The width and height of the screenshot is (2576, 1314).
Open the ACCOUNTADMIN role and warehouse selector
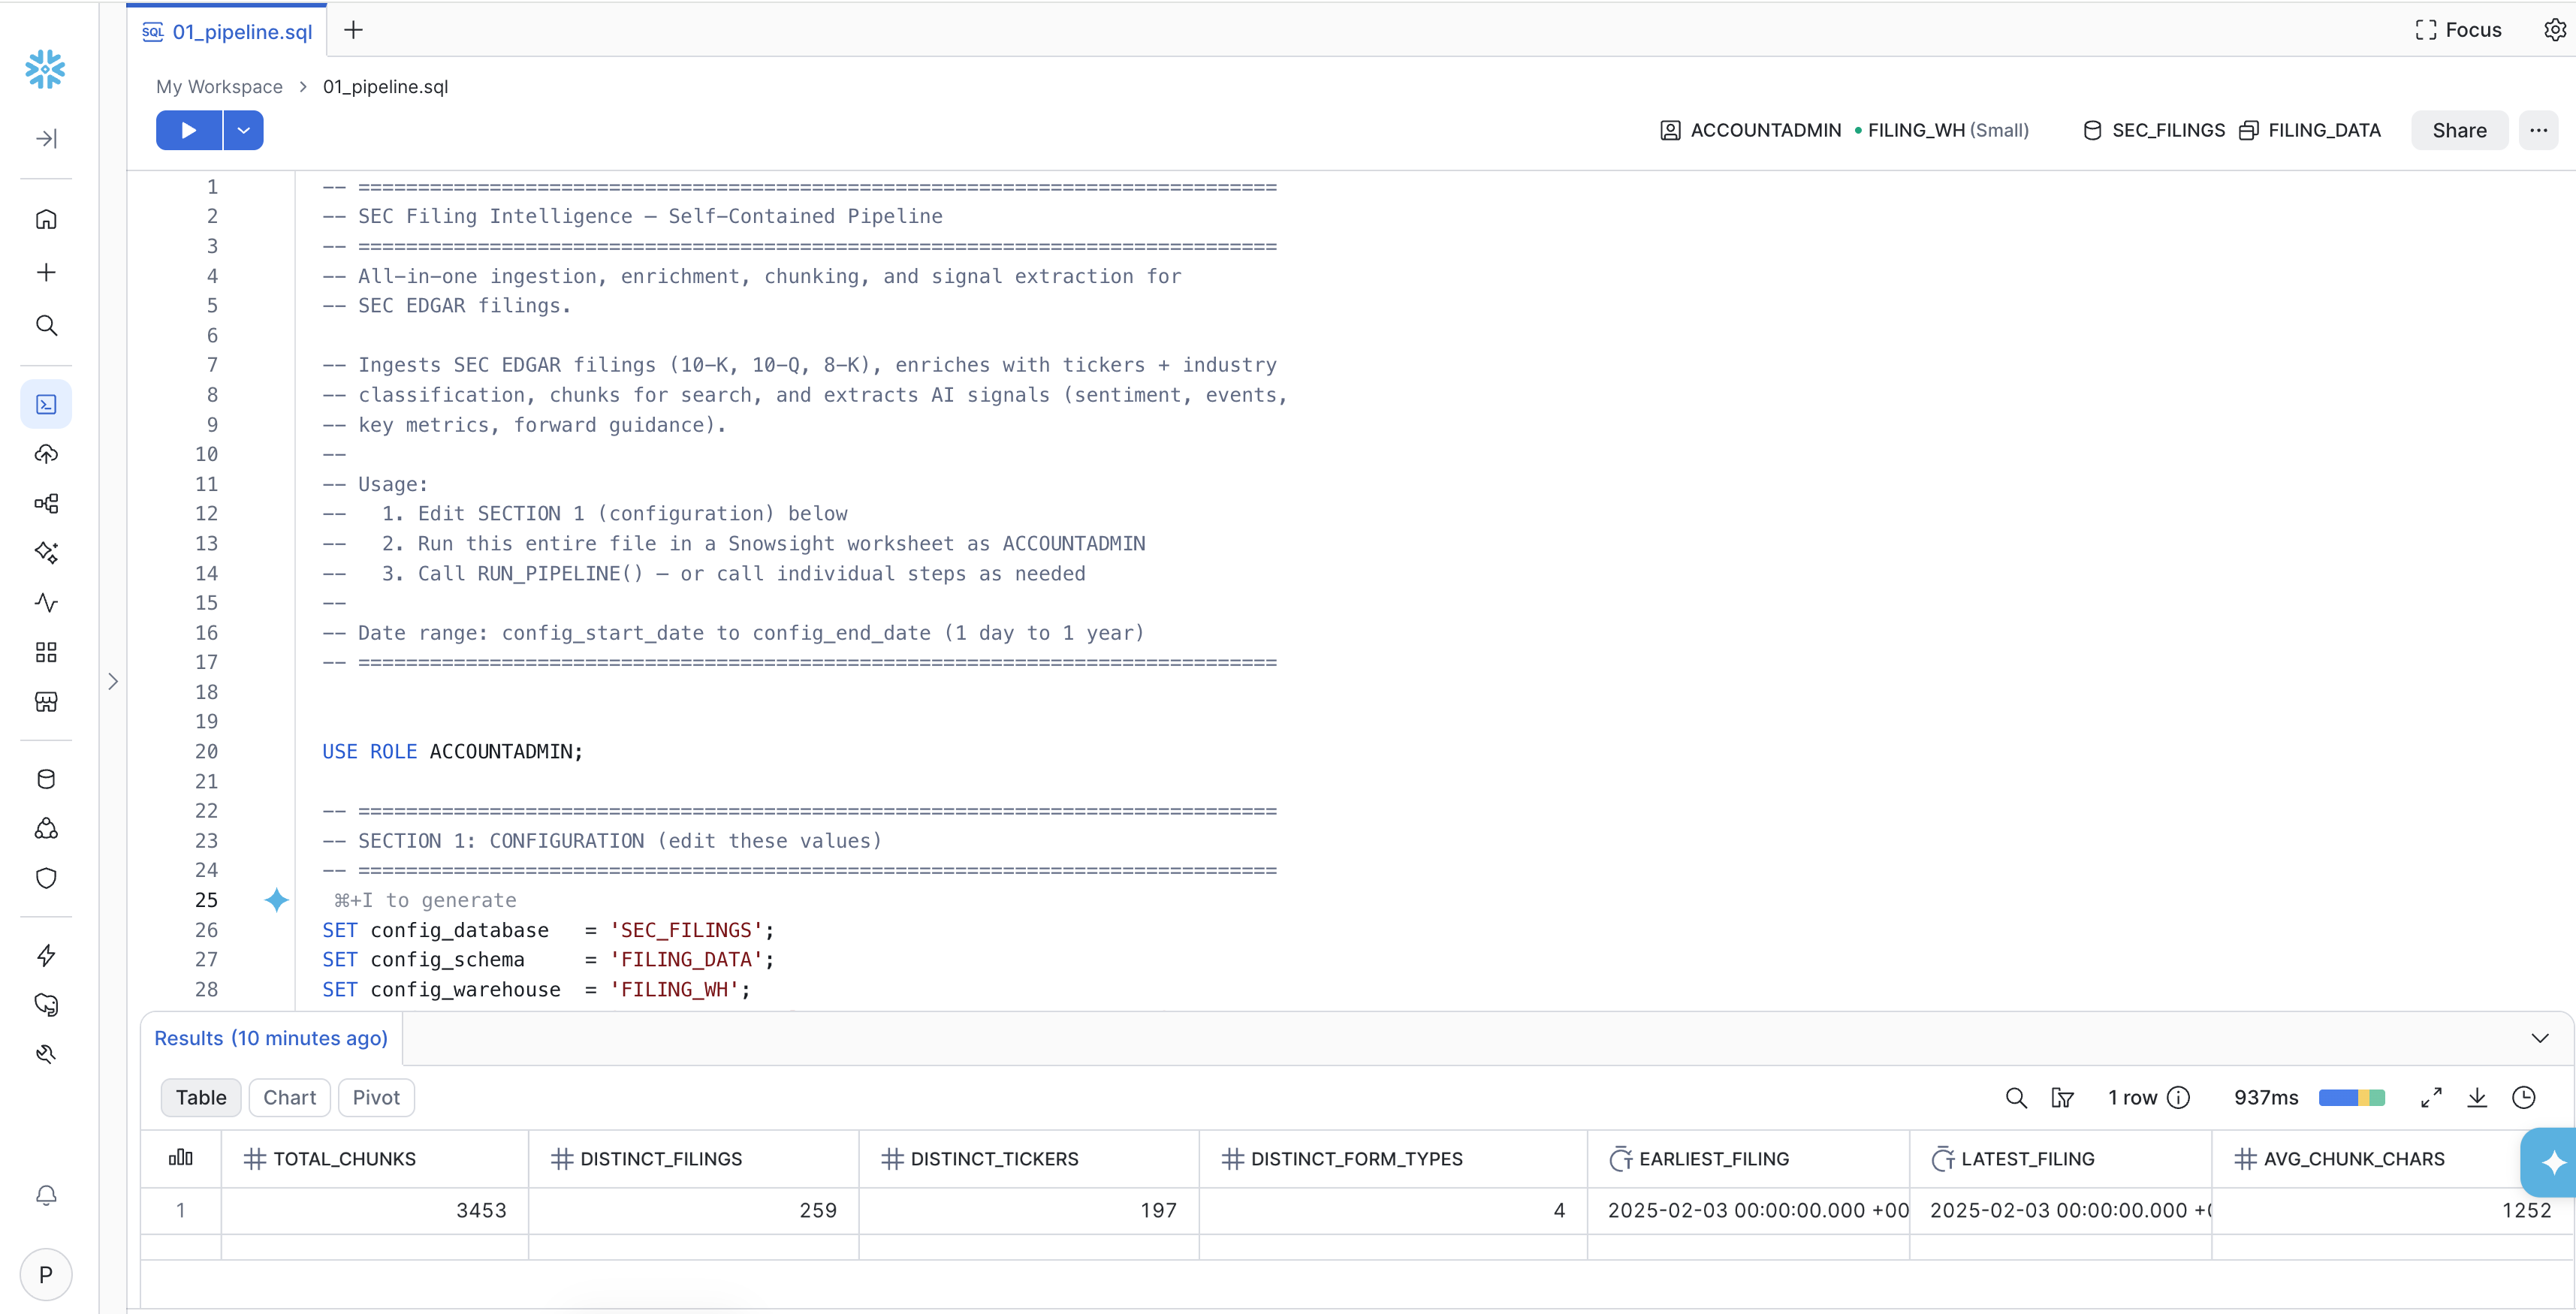(1844, 130)
